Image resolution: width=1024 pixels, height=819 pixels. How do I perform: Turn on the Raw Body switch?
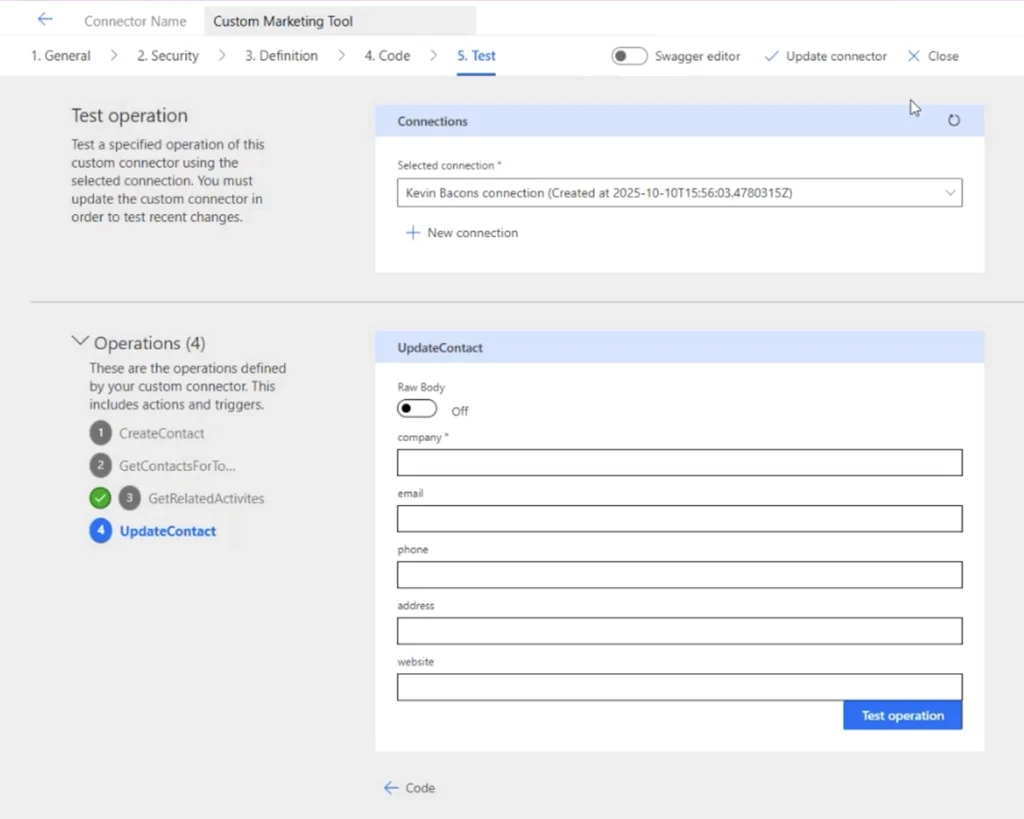[x=417, y=408]
